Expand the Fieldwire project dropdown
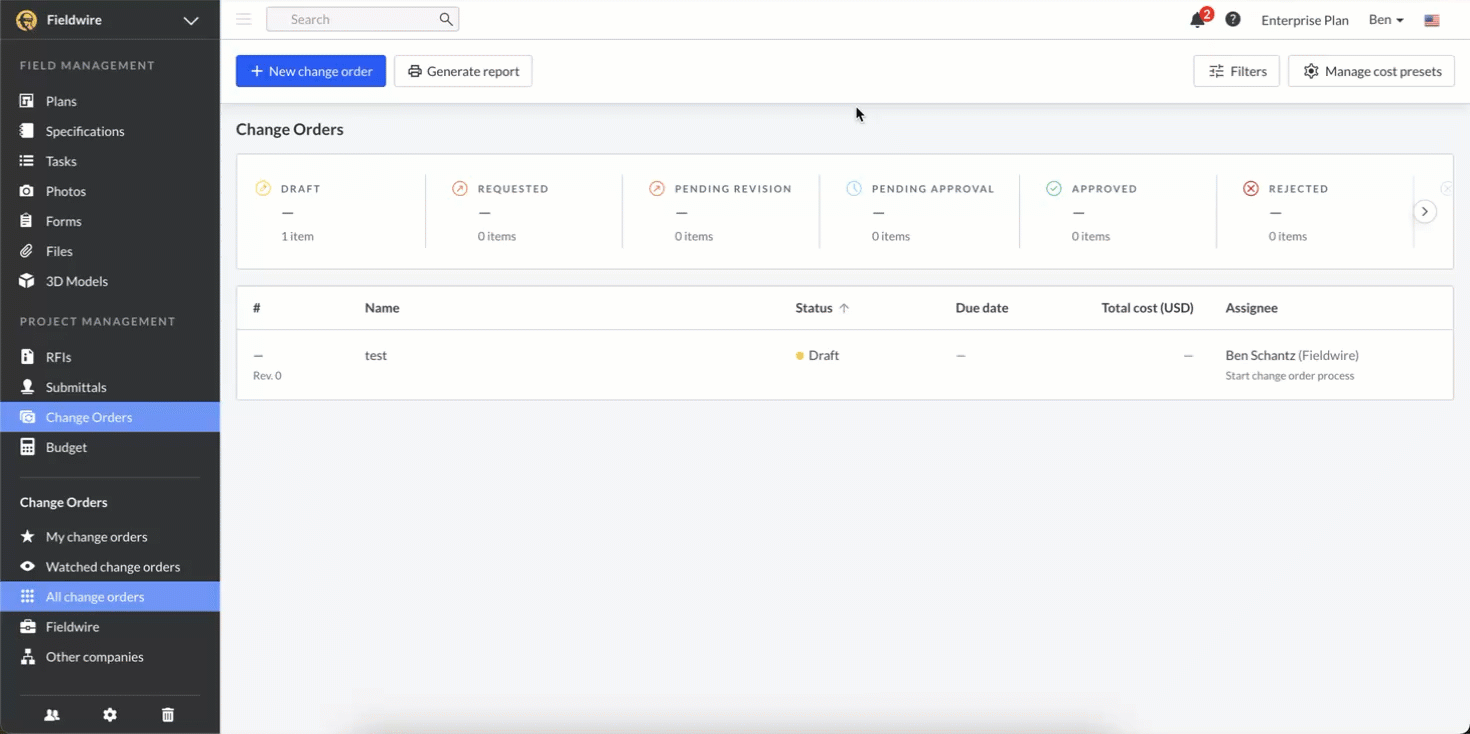Image resolution: width=1470 pixels, height=734 pixels. tap(191, 20)
